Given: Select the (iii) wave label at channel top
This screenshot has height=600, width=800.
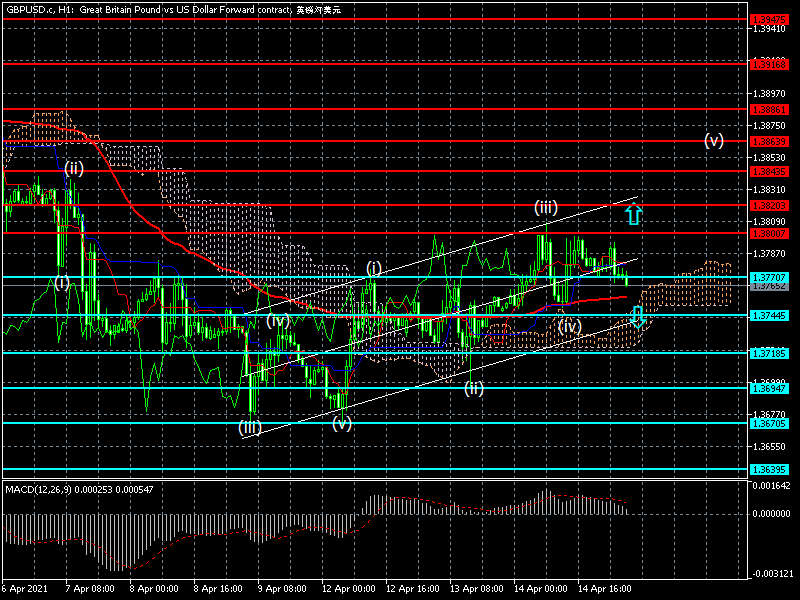Looking at the screenshot, I should (x=545, y=207).
